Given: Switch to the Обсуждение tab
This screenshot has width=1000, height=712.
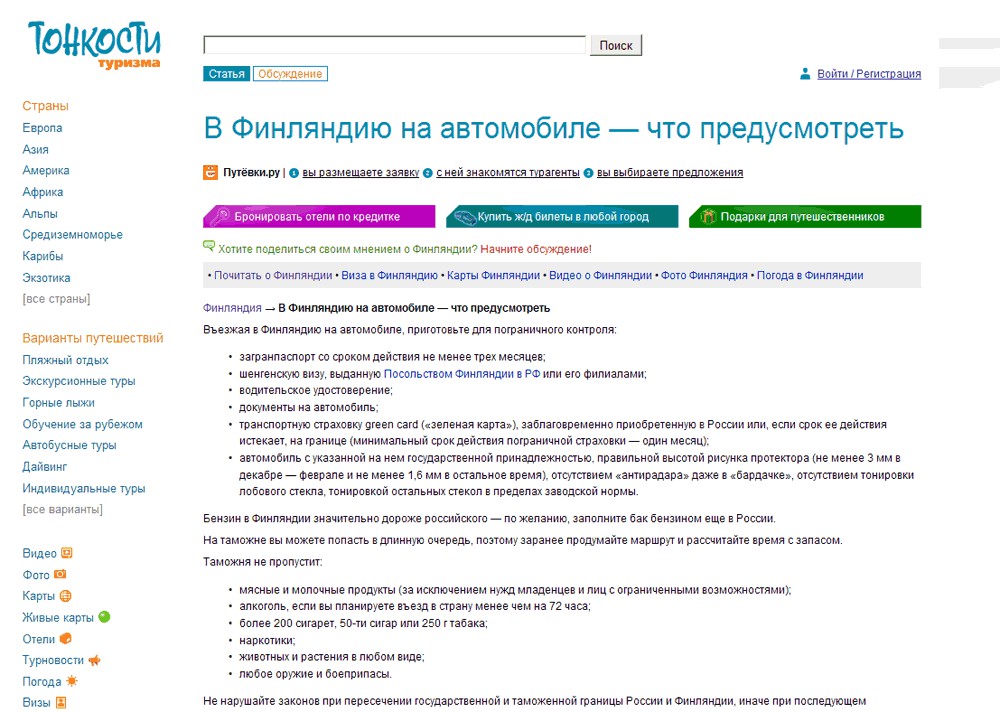Looking at the screenshot, I should [290, 74].
